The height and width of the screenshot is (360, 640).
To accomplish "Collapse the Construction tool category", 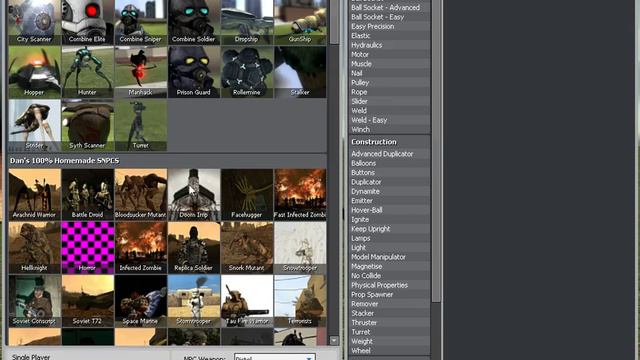I will pos(390,142).
